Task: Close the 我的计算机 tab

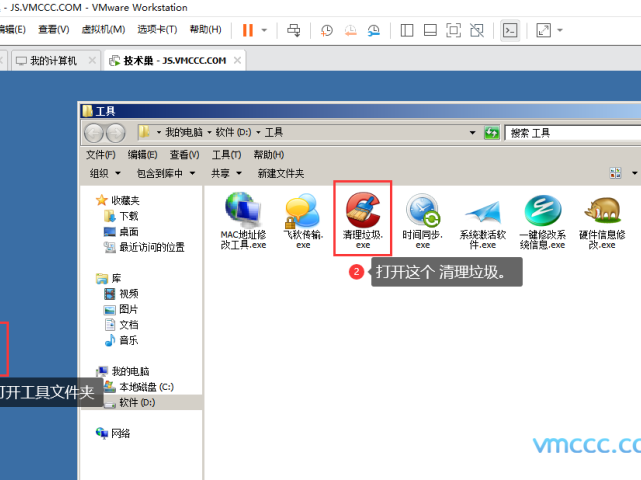Action: tap(92, 61)
